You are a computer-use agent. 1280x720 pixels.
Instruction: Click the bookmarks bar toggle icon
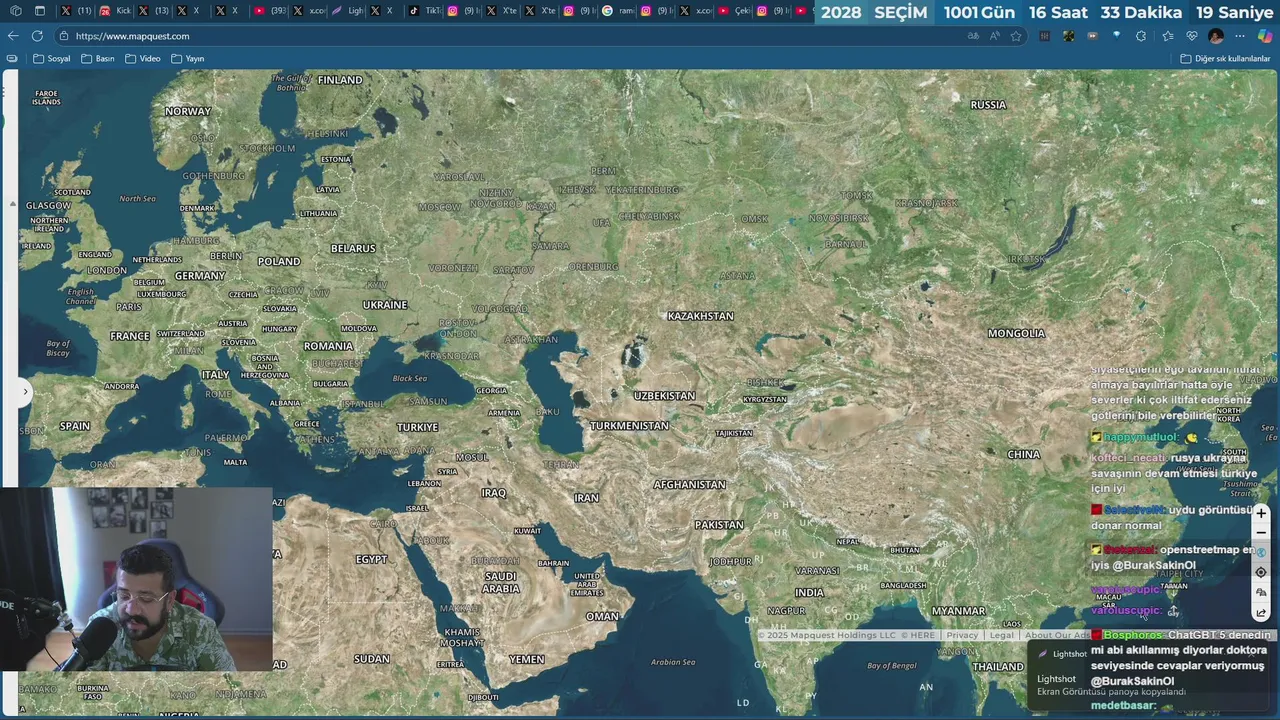[12, 59]
